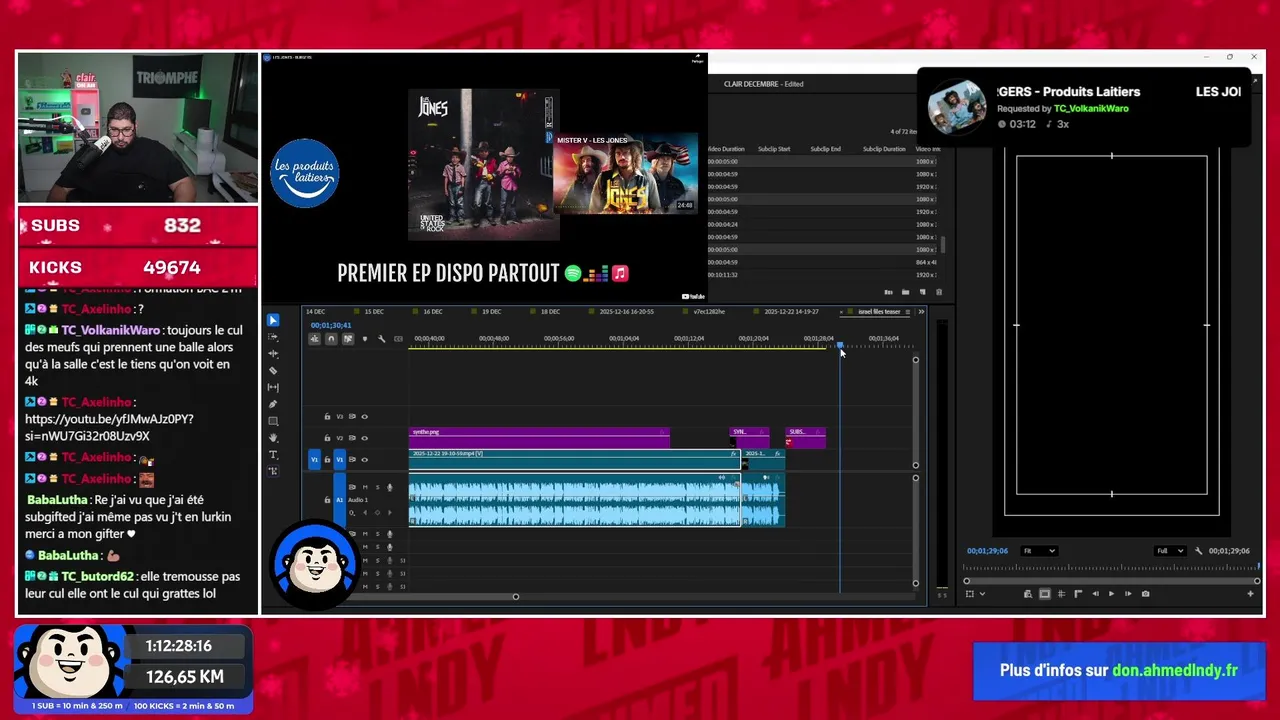Select the Slip tool

pos(273,388)
